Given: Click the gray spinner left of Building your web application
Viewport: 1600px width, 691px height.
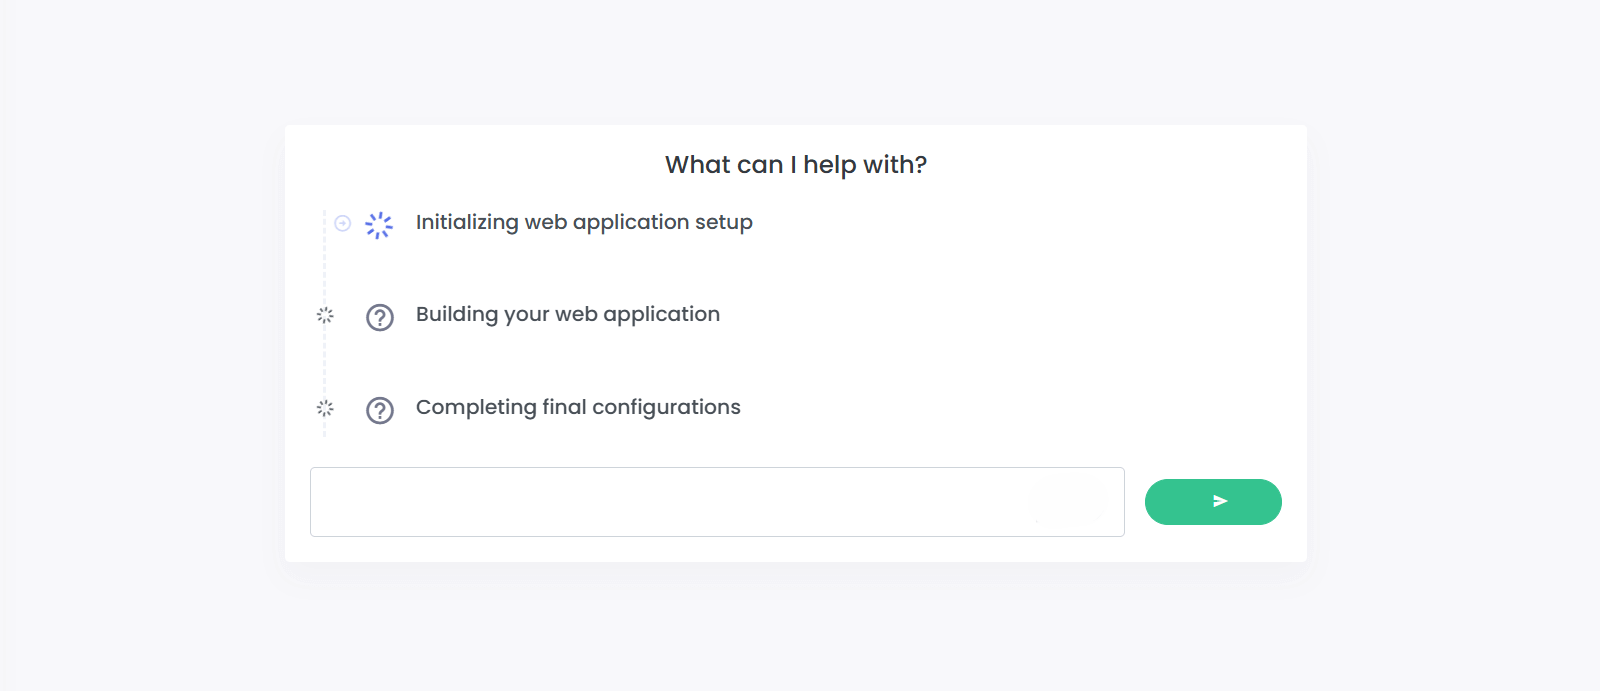Looking at the screenshot, I should tap(325, 315).
